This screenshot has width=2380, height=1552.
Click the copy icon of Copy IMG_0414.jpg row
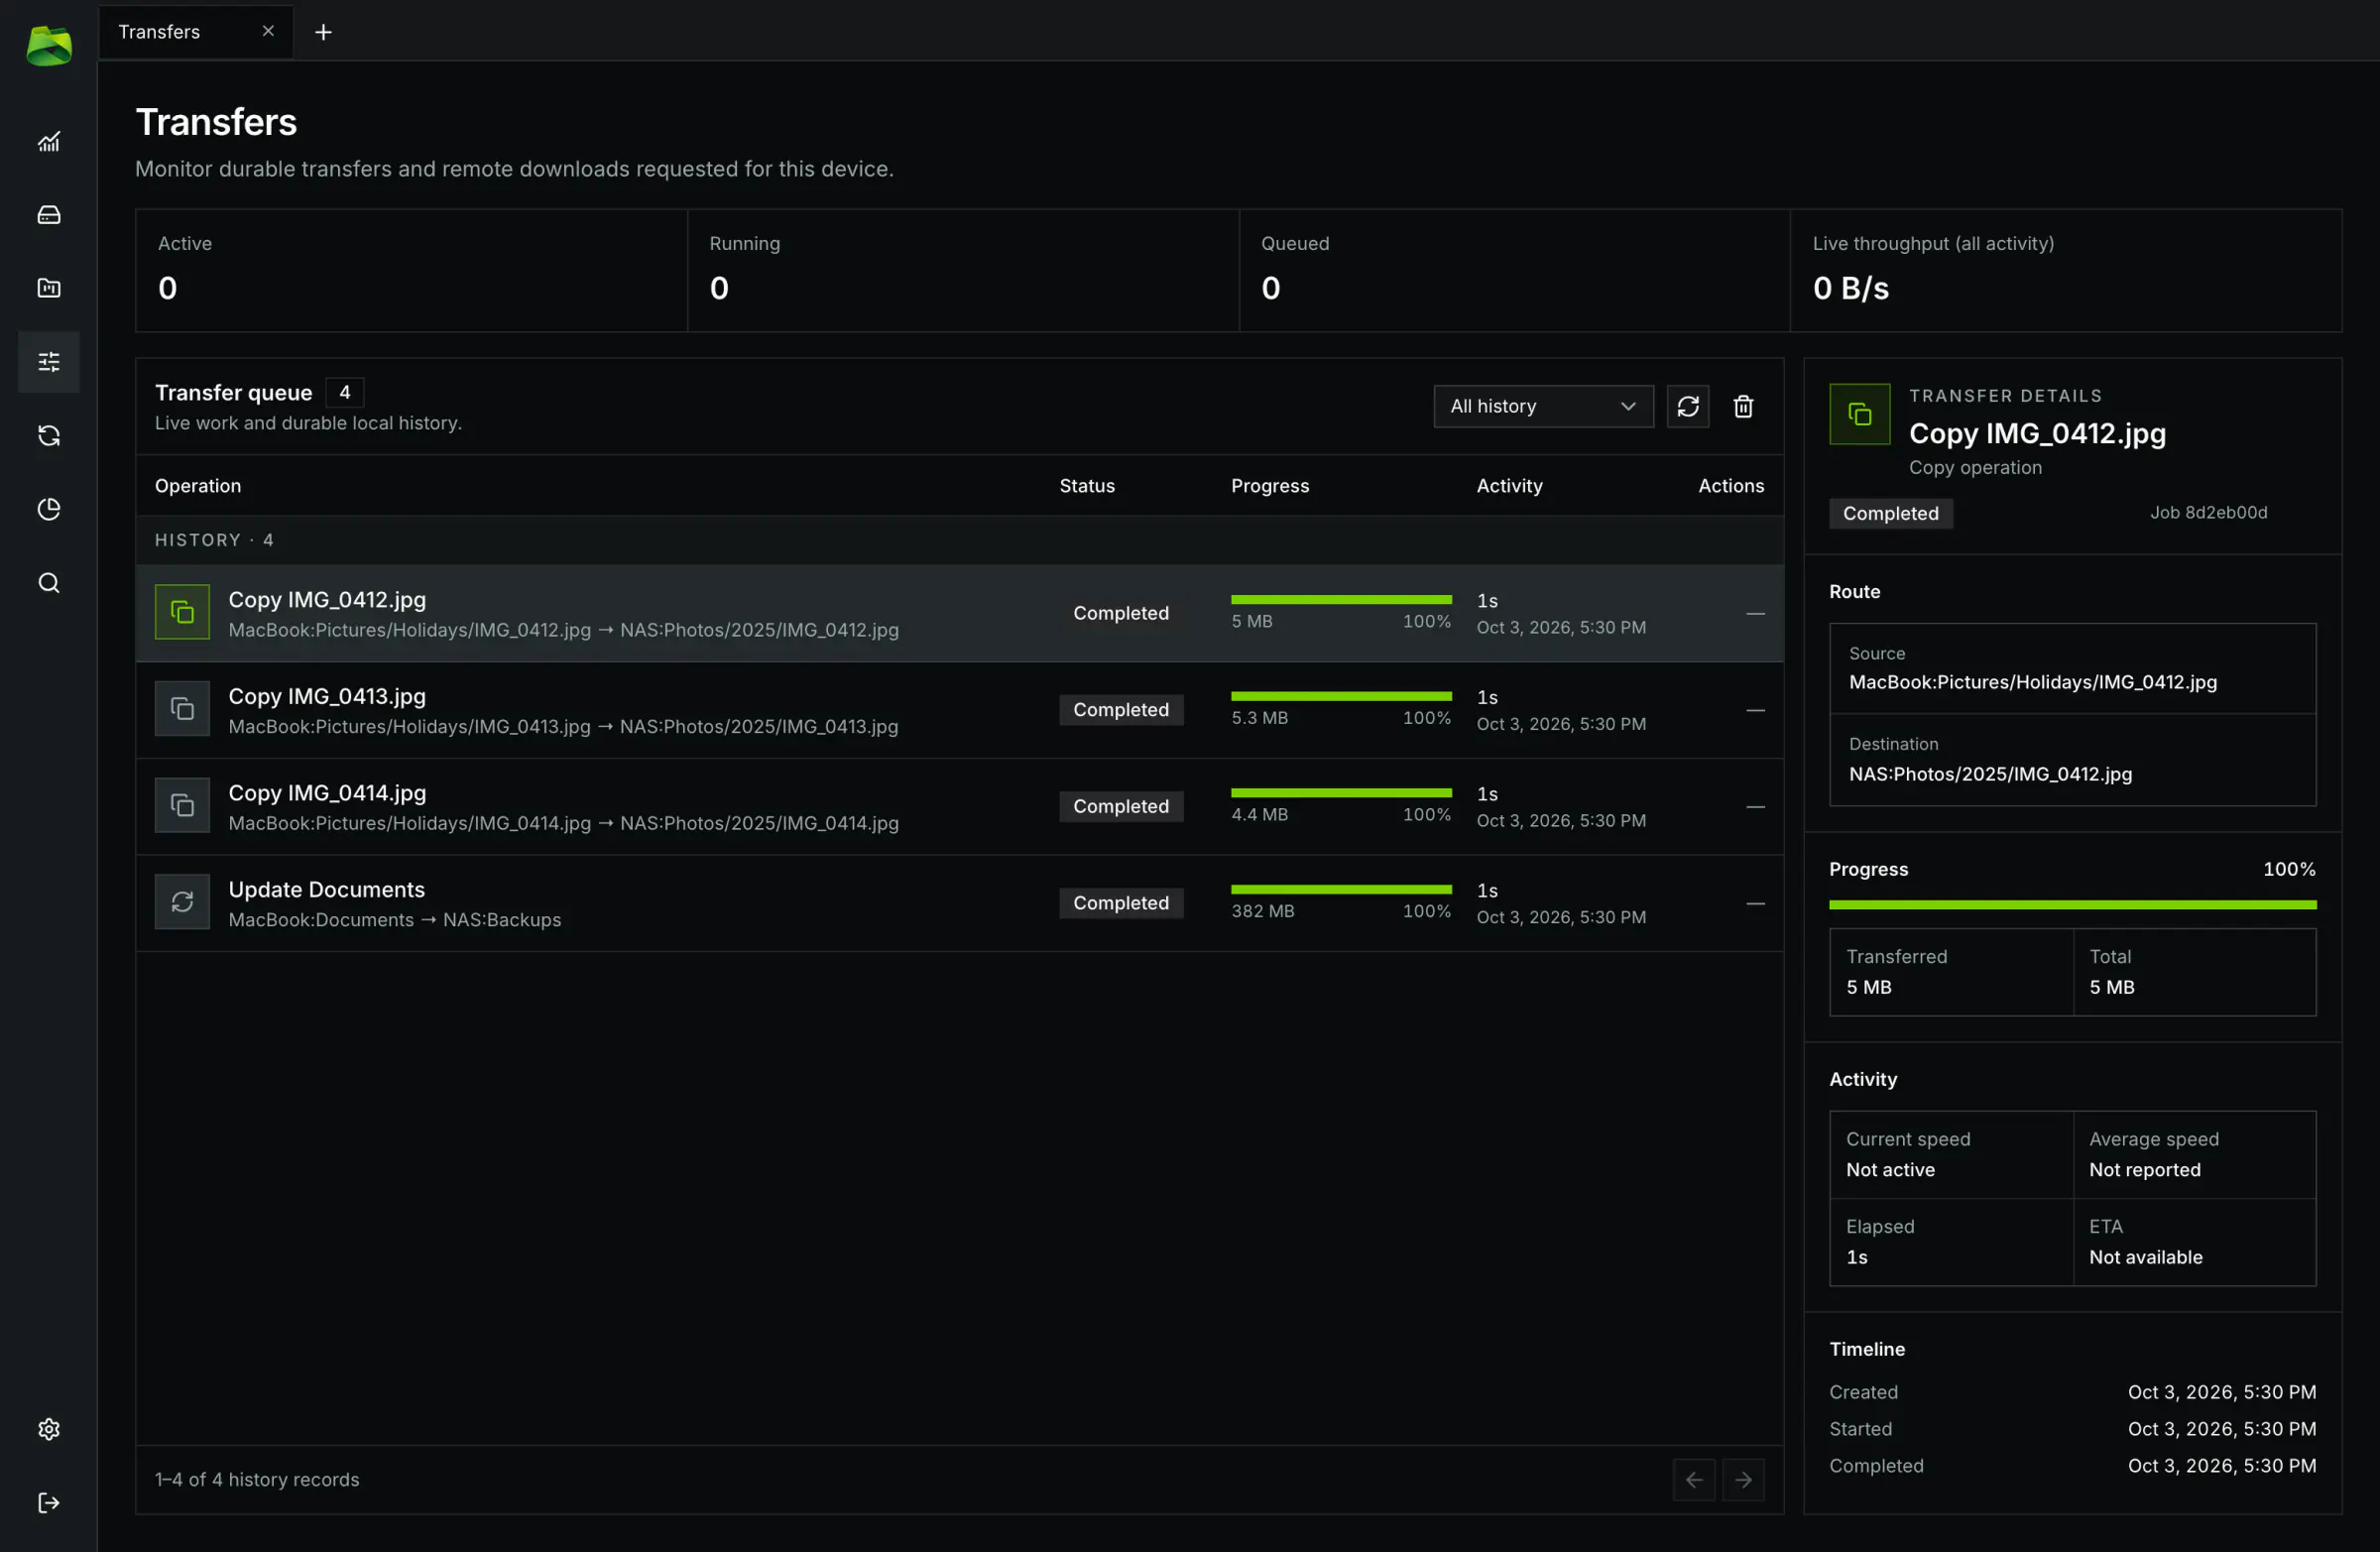point(182,805)
